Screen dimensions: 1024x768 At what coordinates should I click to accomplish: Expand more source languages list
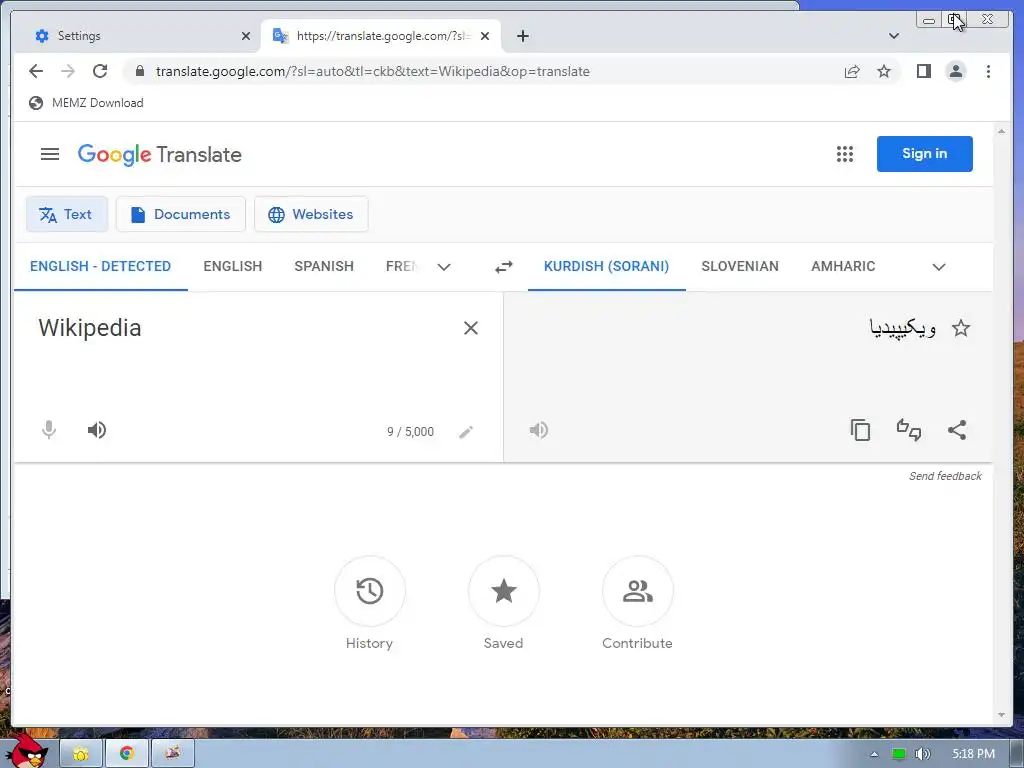443,266
